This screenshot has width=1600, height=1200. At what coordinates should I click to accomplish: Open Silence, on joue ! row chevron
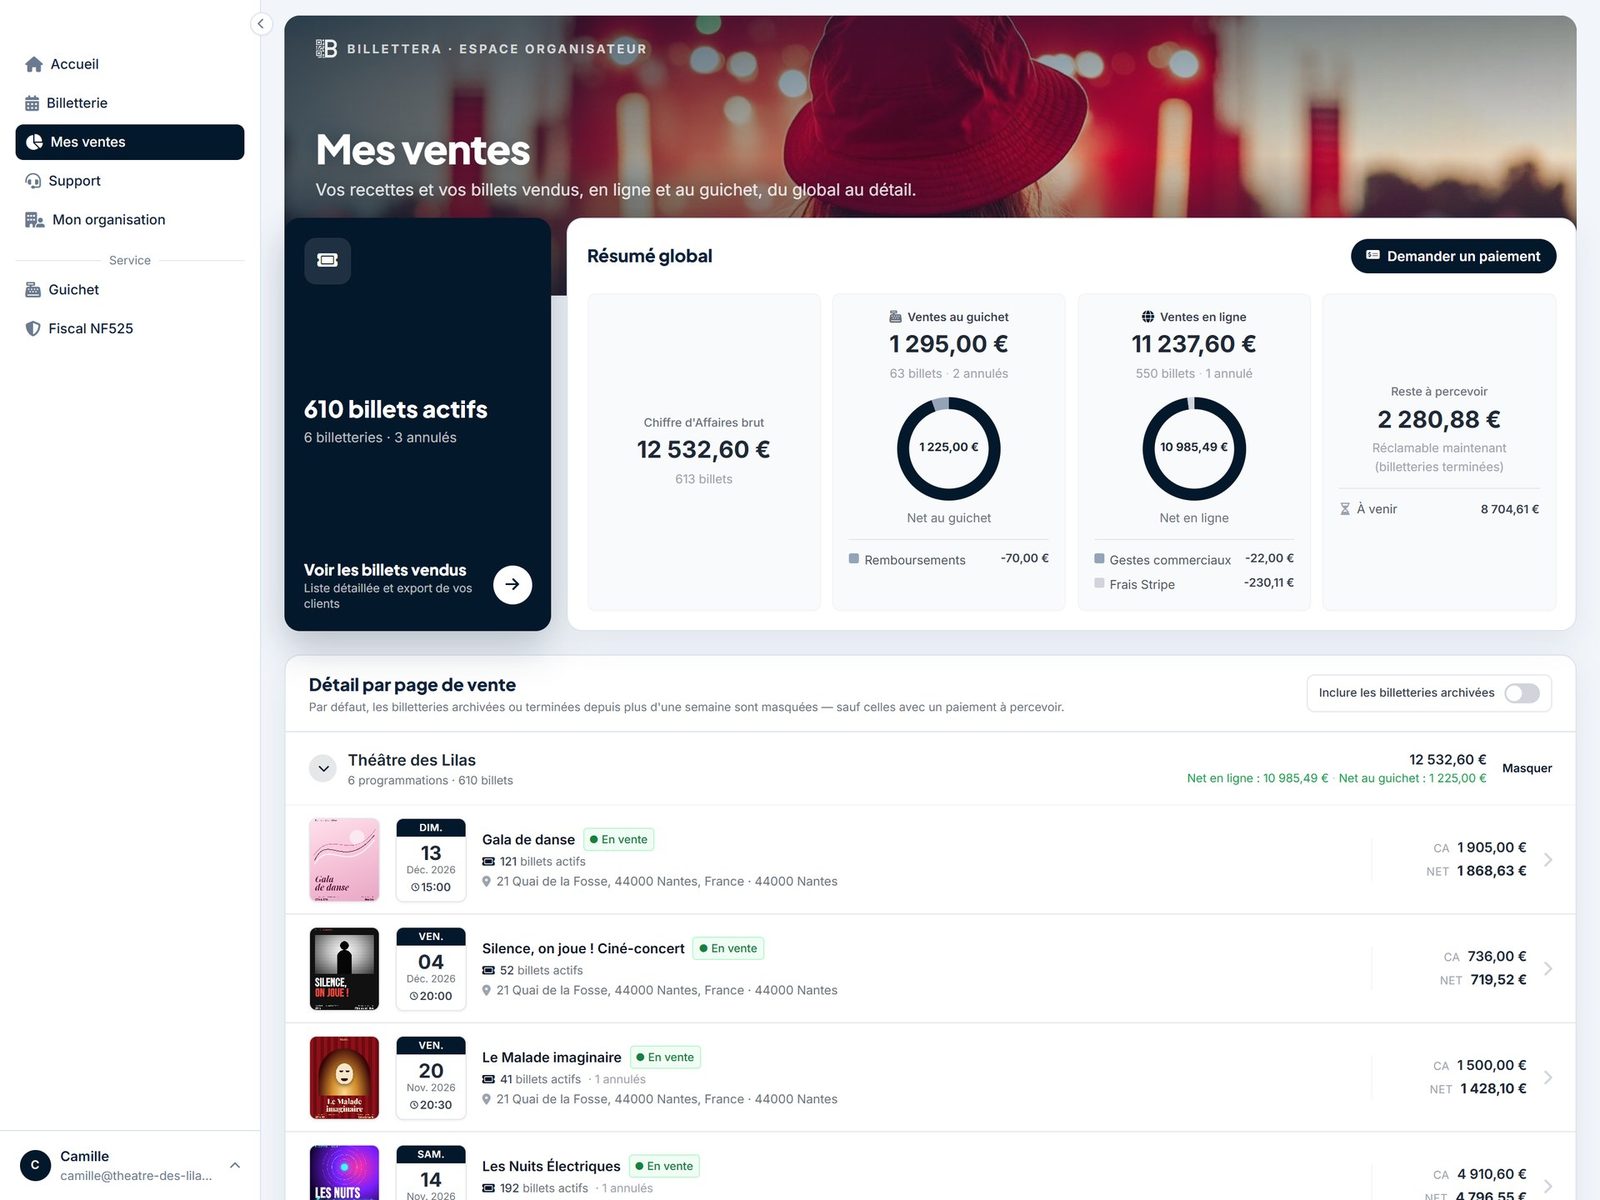[x=1548, y=969]
